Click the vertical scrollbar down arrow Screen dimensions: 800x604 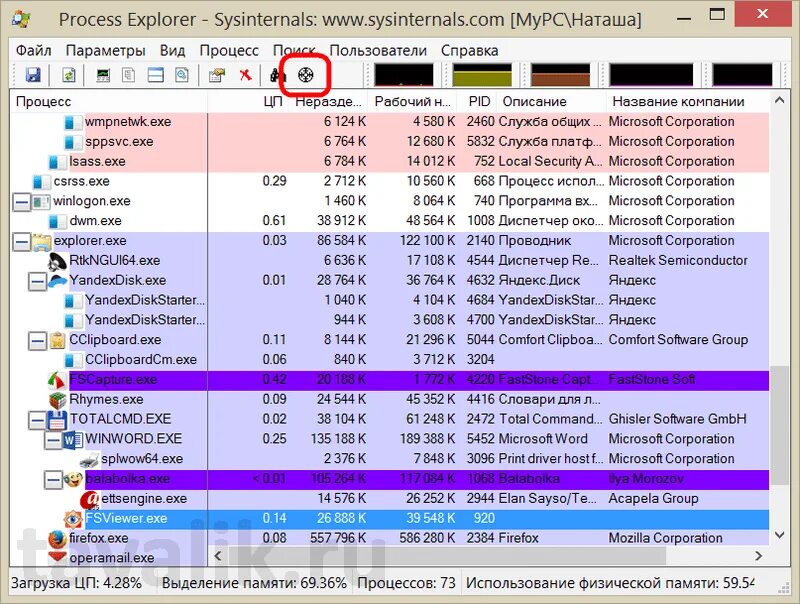[779, 535]
